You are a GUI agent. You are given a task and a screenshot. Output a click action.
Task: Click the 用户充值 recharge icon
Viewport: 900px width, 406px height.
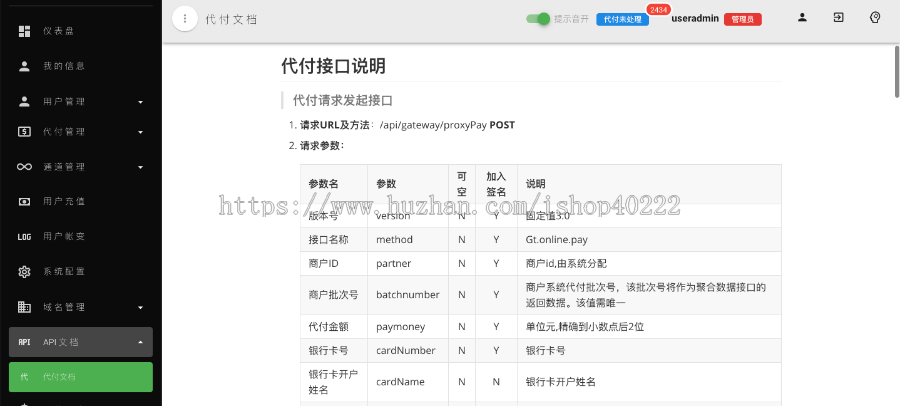24,201
